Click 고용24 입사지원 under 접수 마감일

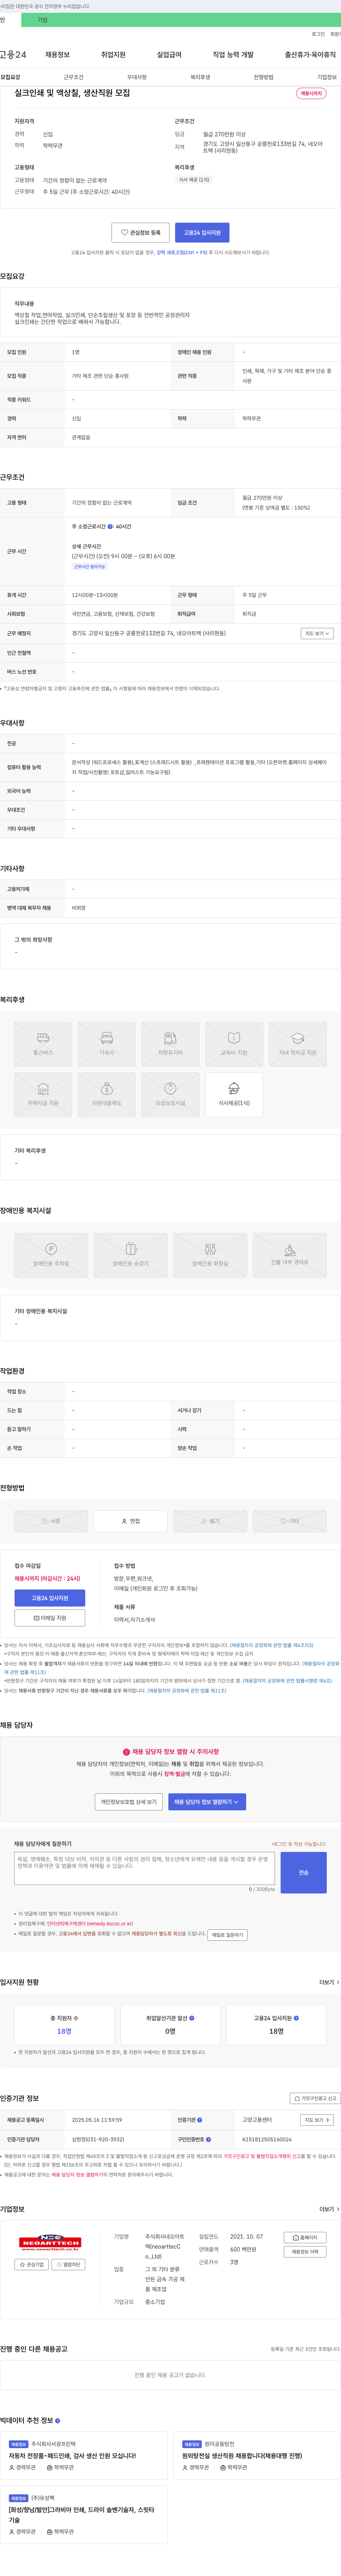tap(50, 1598)
